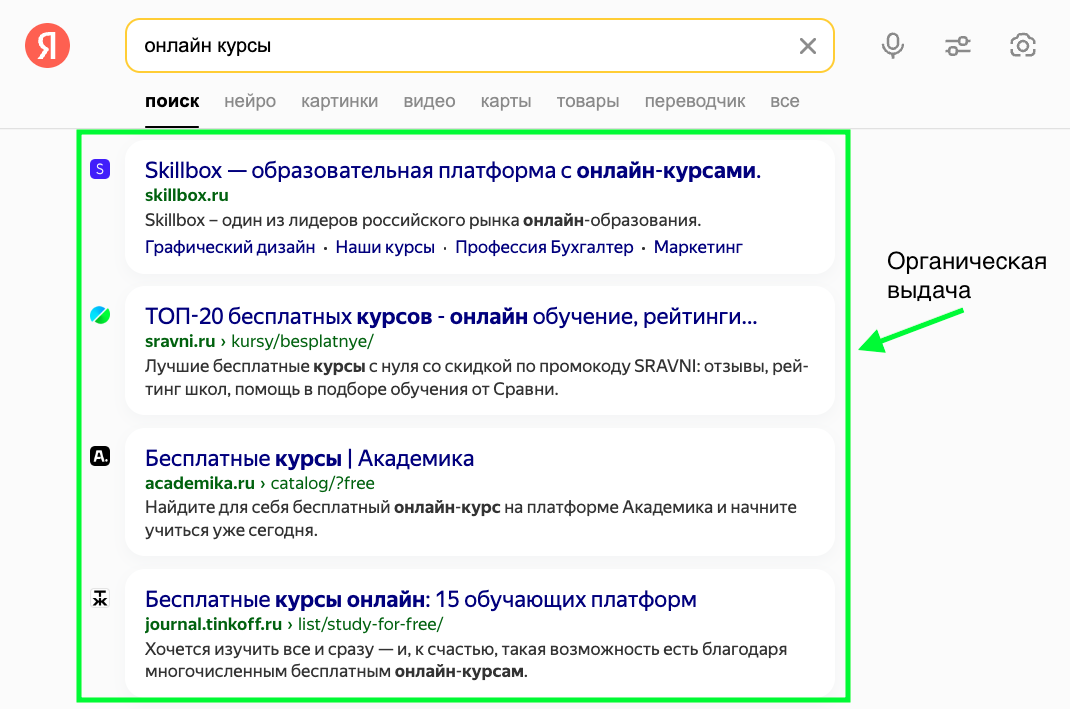Open 'Профессия Бухгалтер' sitelink

(544, 247)
